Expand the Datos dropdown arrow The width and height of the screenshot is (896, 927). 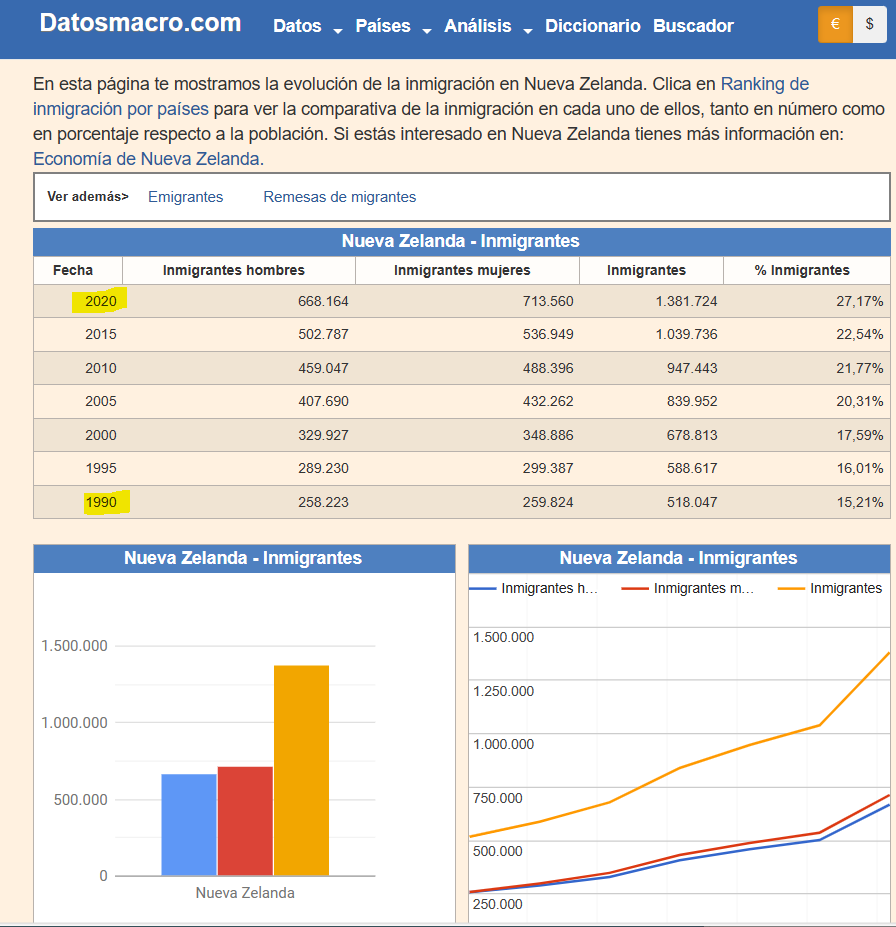point(338,31)
